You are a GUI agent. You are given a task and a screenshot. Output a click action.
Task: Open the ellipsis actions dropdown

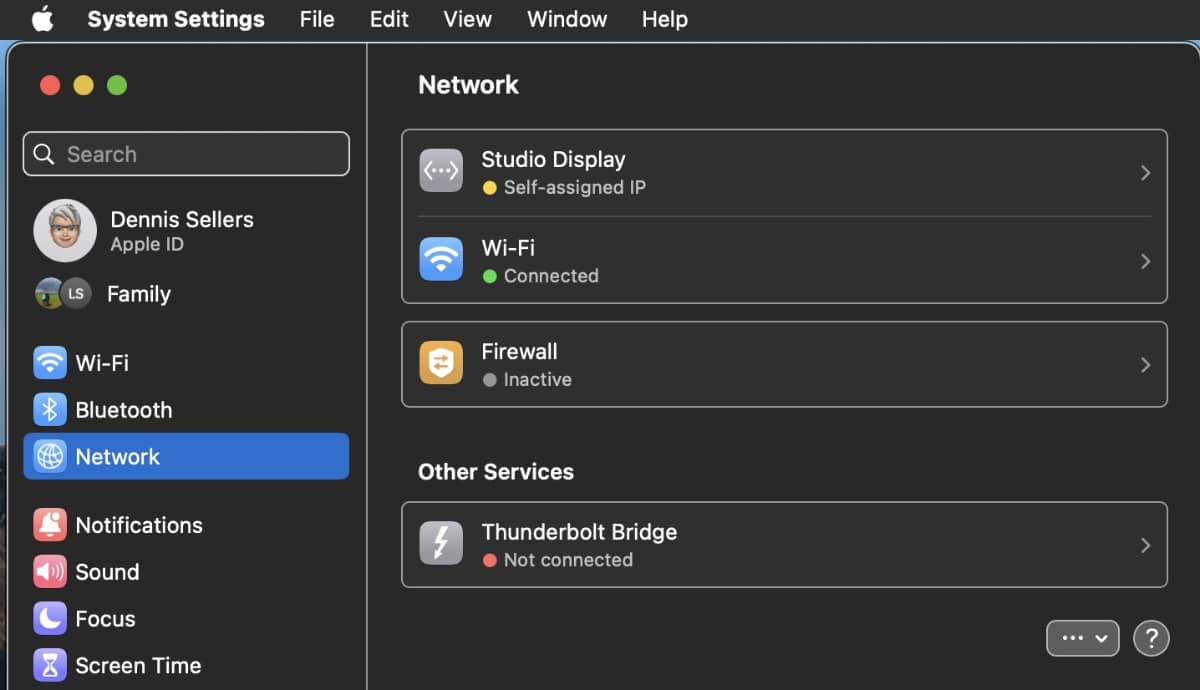tap(1082, 638)
